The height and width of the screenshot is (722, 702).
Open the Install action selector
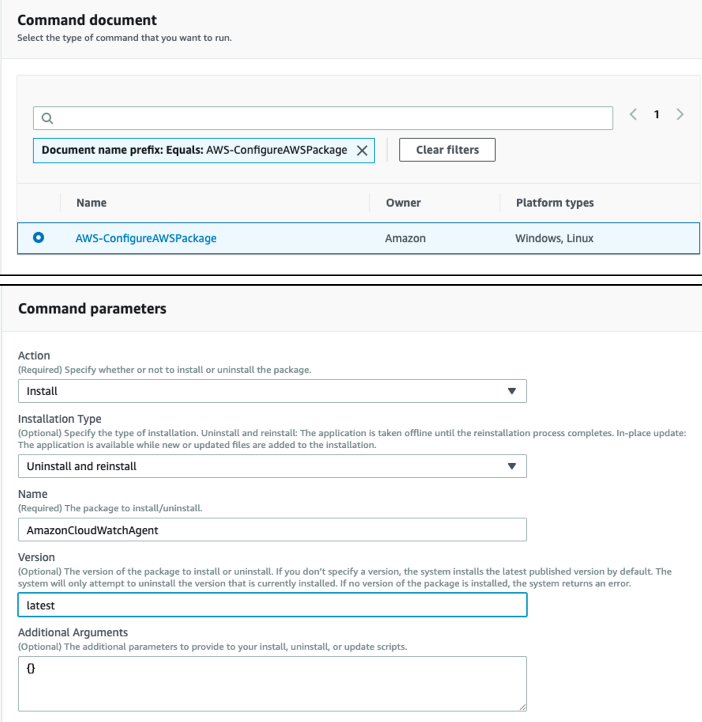tap(272, 391)
